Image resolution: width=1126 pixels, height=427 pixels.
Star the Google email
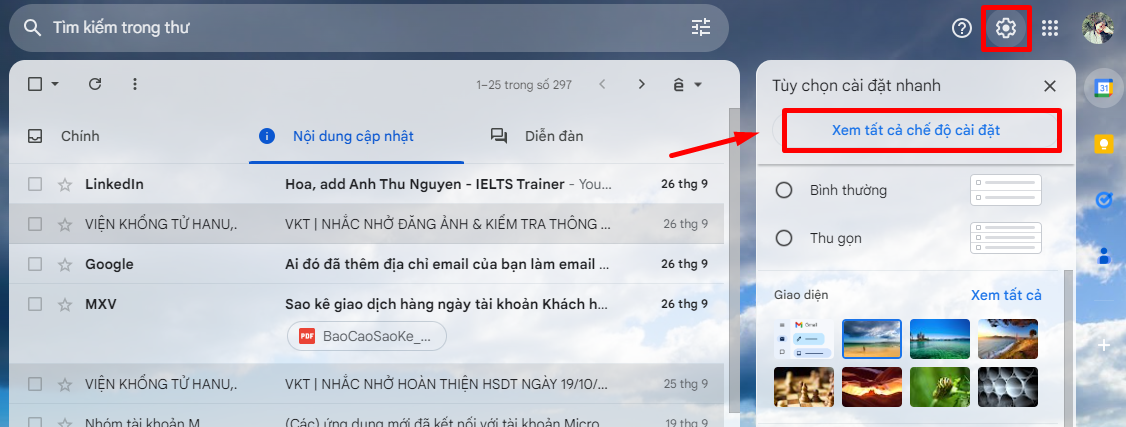tap(65, 264)
